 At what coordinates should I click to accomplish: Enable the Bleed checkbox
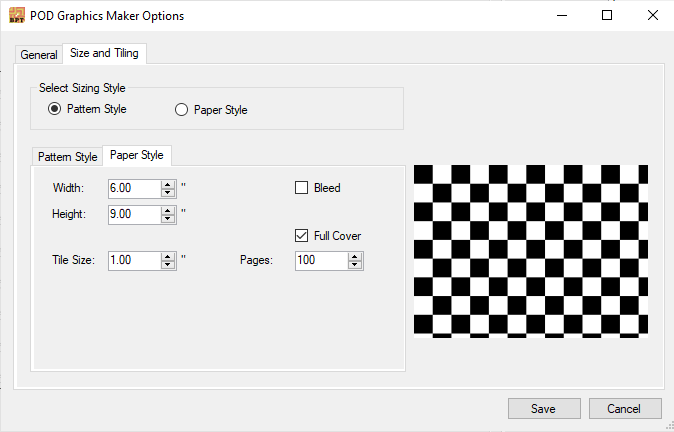(x=301, y=188)
